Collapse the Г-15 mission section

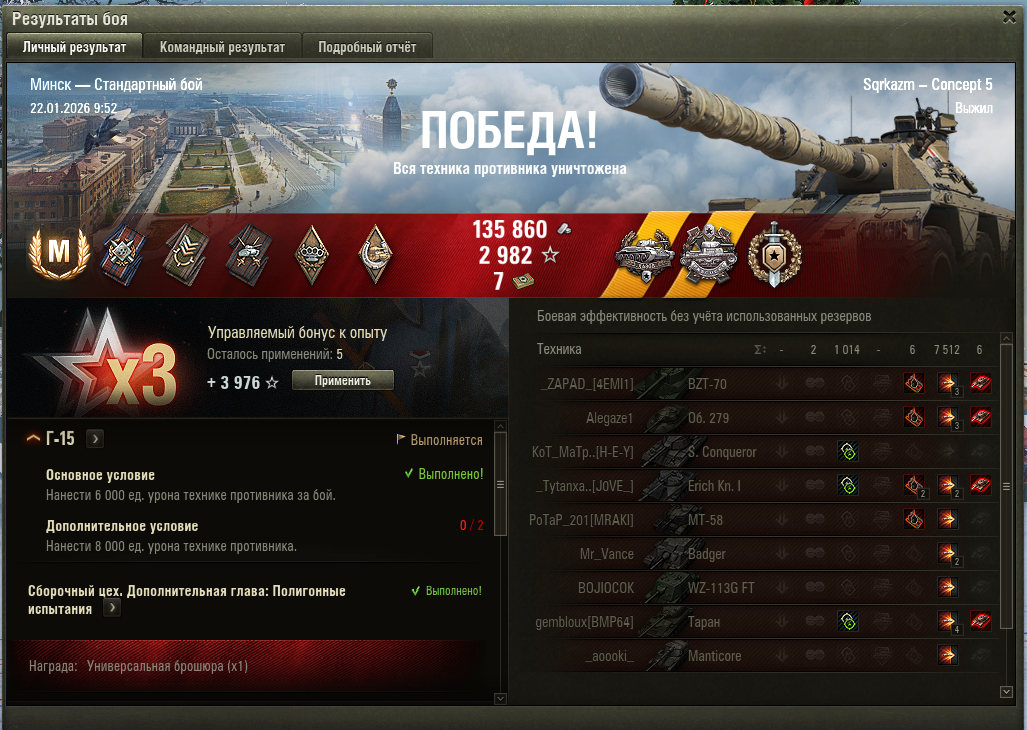pyautogui.click(x=33, y=438)
